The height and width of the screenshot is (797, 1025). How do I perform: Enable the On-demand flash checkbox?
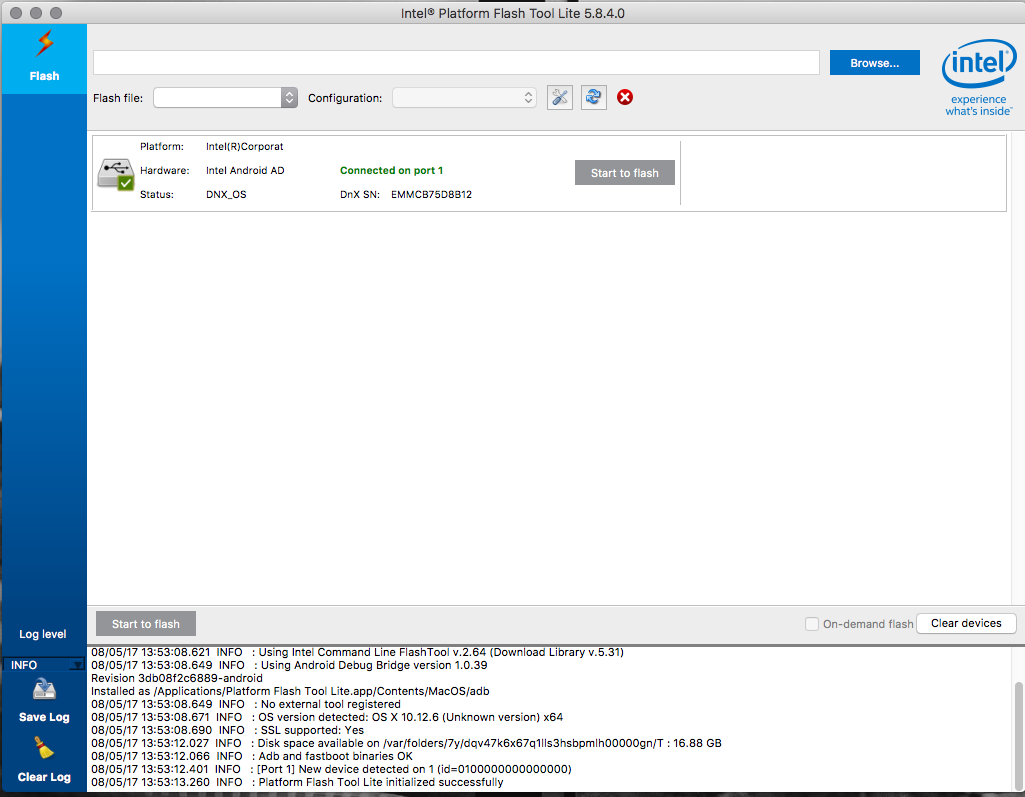(x=811, y=623)
